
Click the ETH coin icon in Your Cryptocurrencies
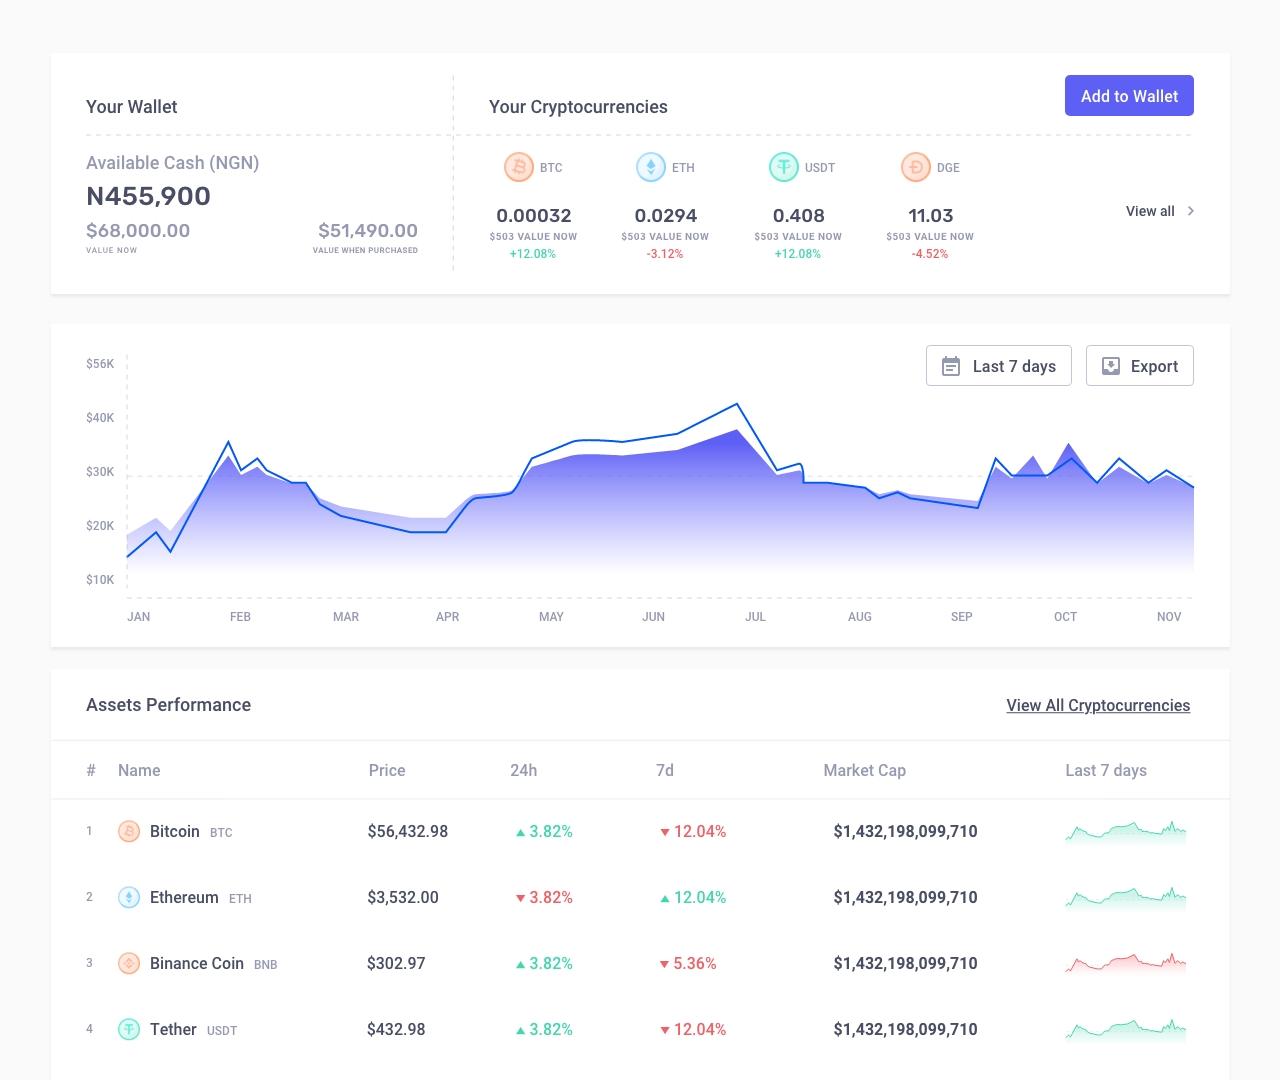click(650, 167)
